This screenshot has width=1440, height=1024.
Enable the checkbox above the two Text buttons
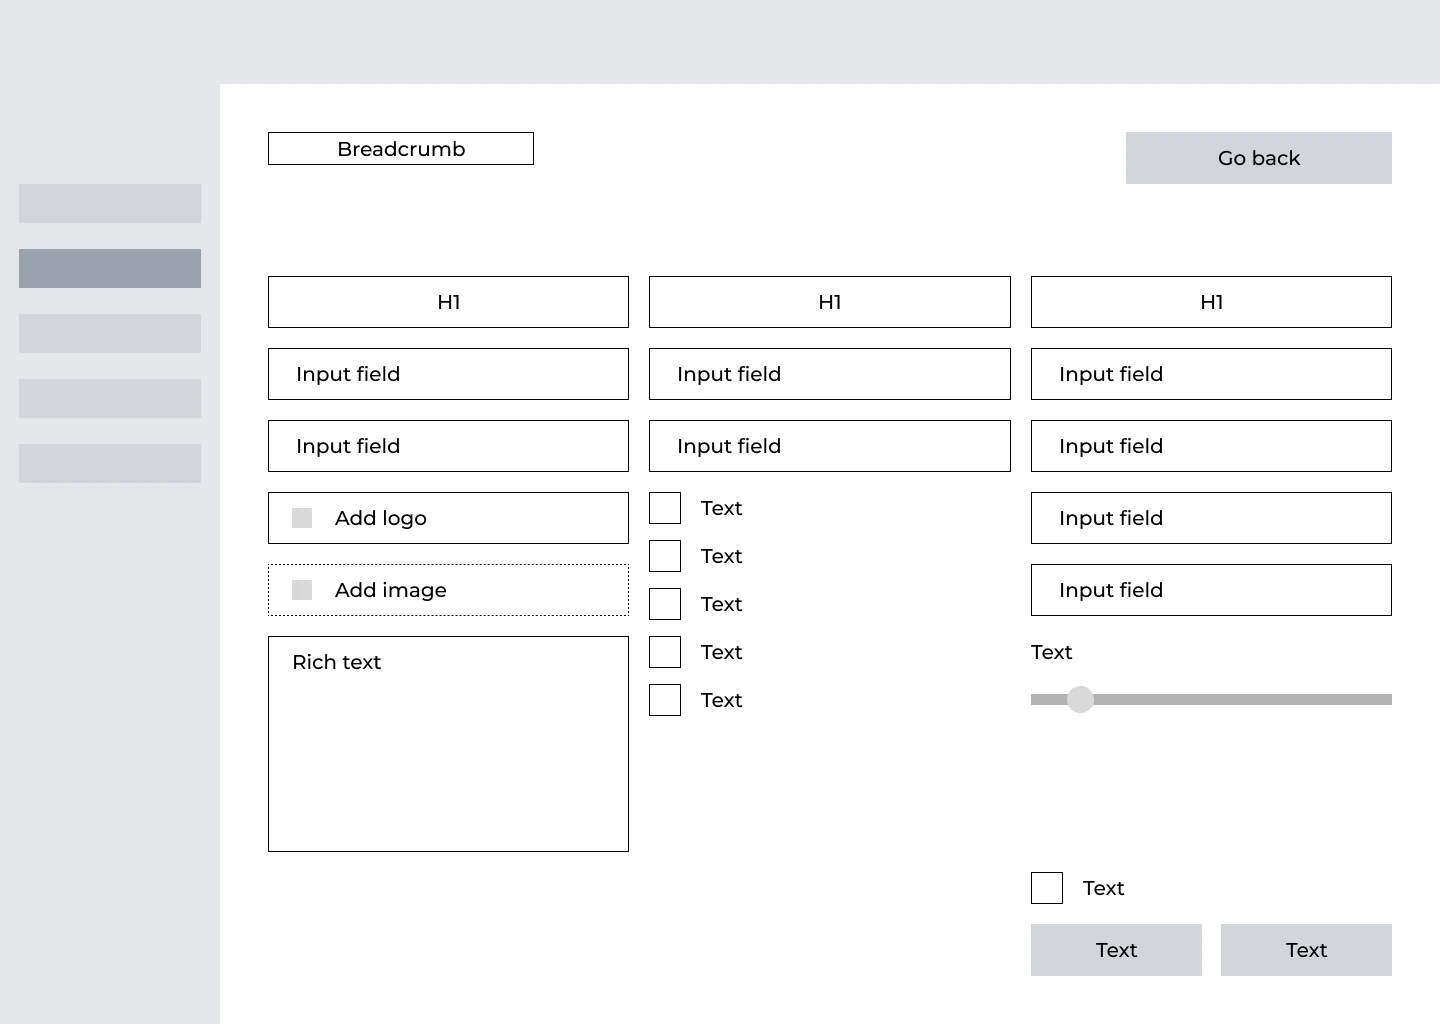(1047, 888)
